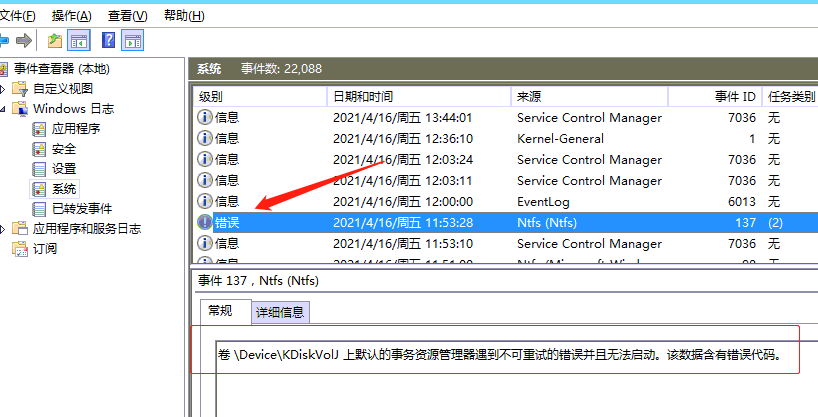The image size is (818, 417).
Task: Expand the 应用程序和服务日志 node
Action: [4, 229]
